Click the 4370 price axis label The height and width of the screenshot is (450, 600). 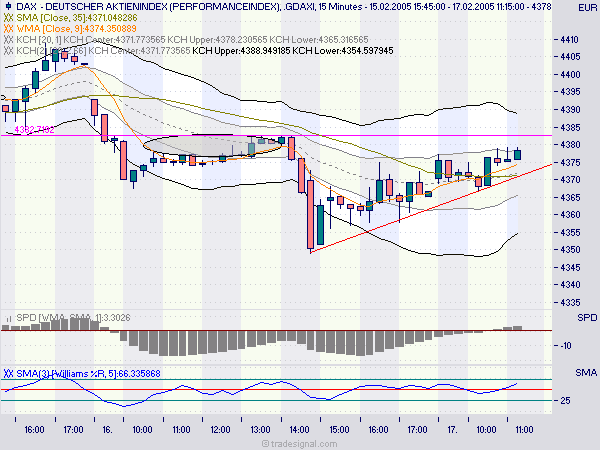(x=570, y=179)
